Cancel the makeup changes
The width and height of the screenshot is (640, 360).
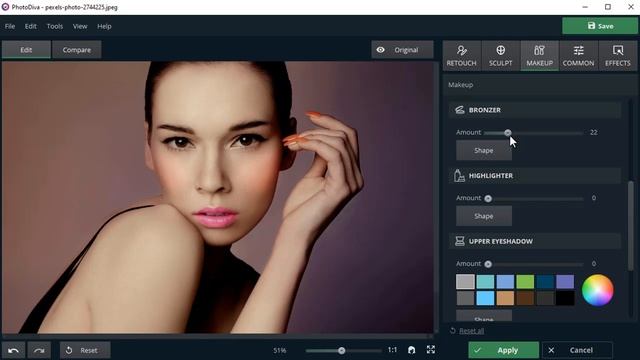coord(577,350)
